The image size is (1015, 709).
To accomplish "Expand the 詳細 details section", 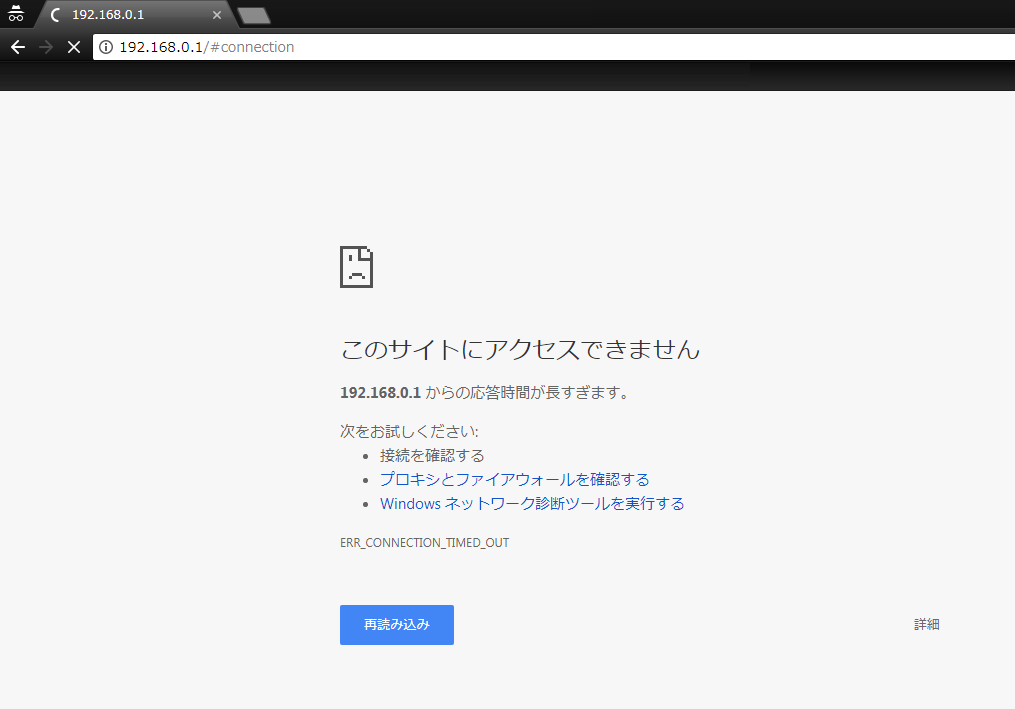I will click(926, 624).
